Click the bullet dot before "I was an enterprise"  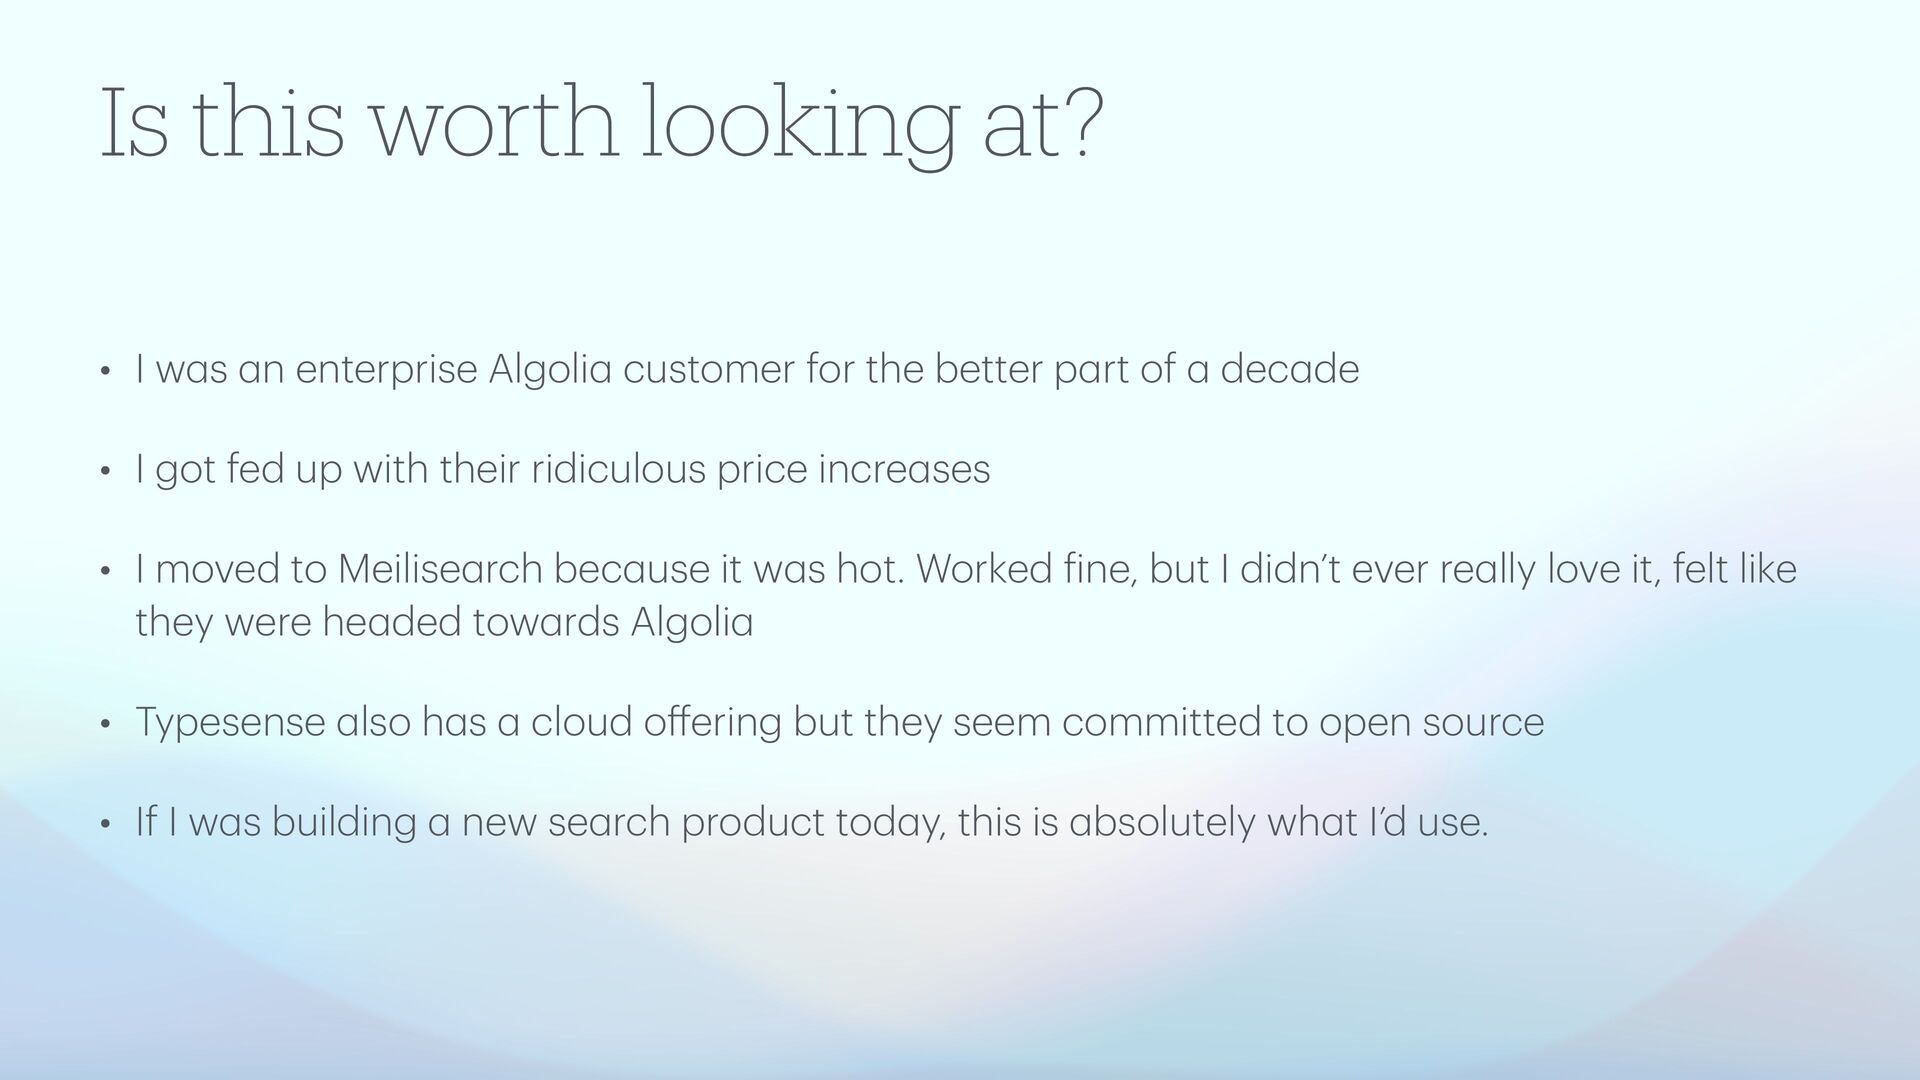(x=104, y=373)
